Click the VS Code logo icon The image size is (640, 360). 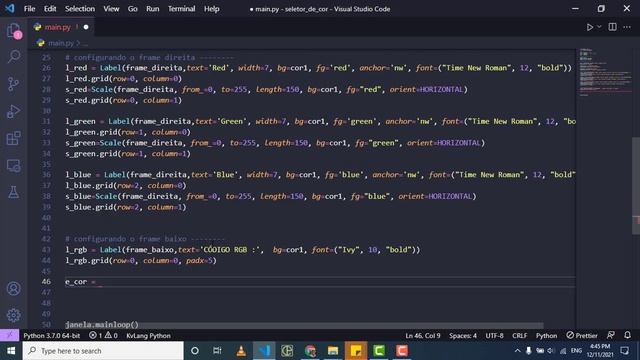coord(9,8)
